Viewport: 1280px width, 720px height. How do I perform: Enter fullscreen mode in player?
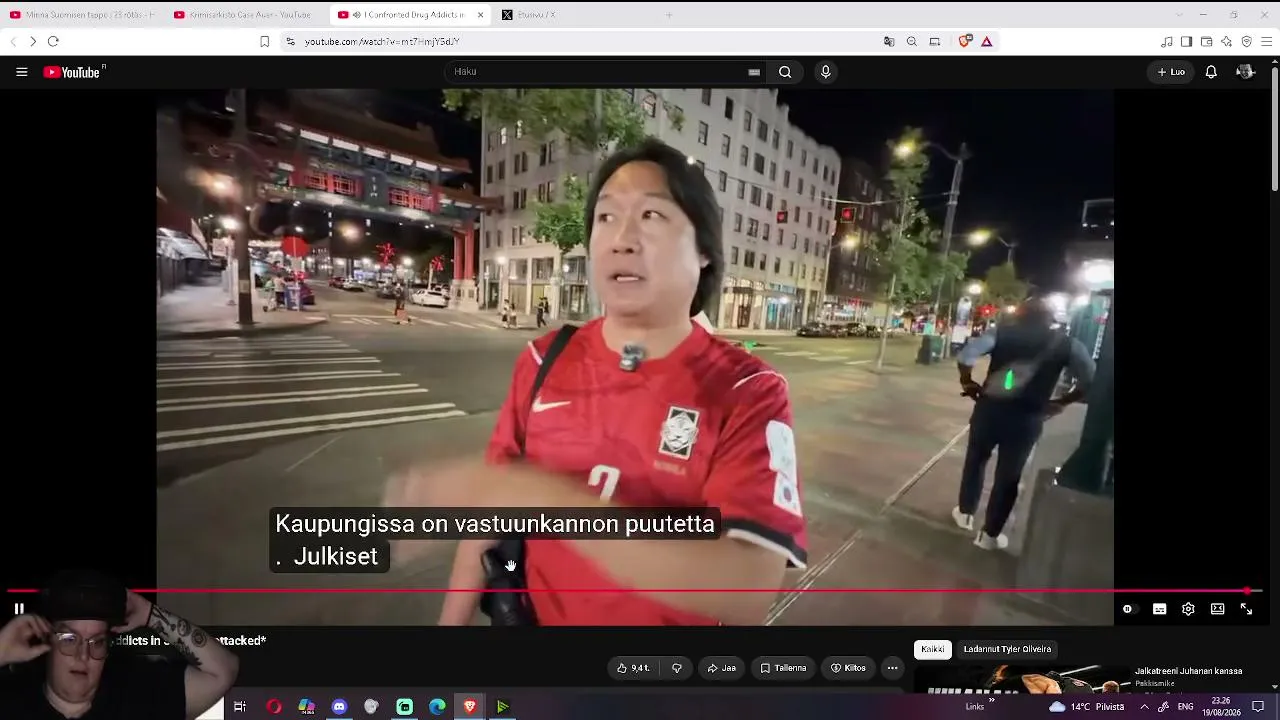tap(1246, 609)
